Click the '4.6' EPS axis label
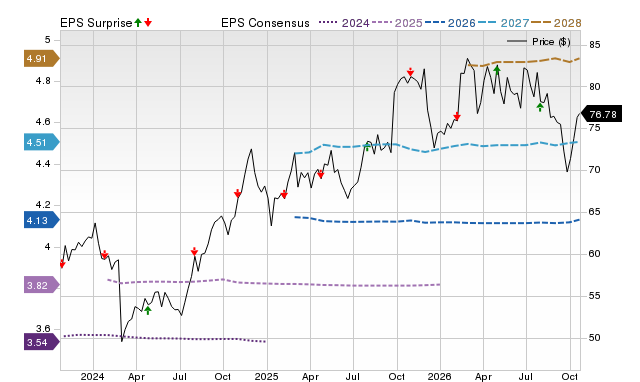This screenshot has width=640, height=382. (x=43, y=122)
